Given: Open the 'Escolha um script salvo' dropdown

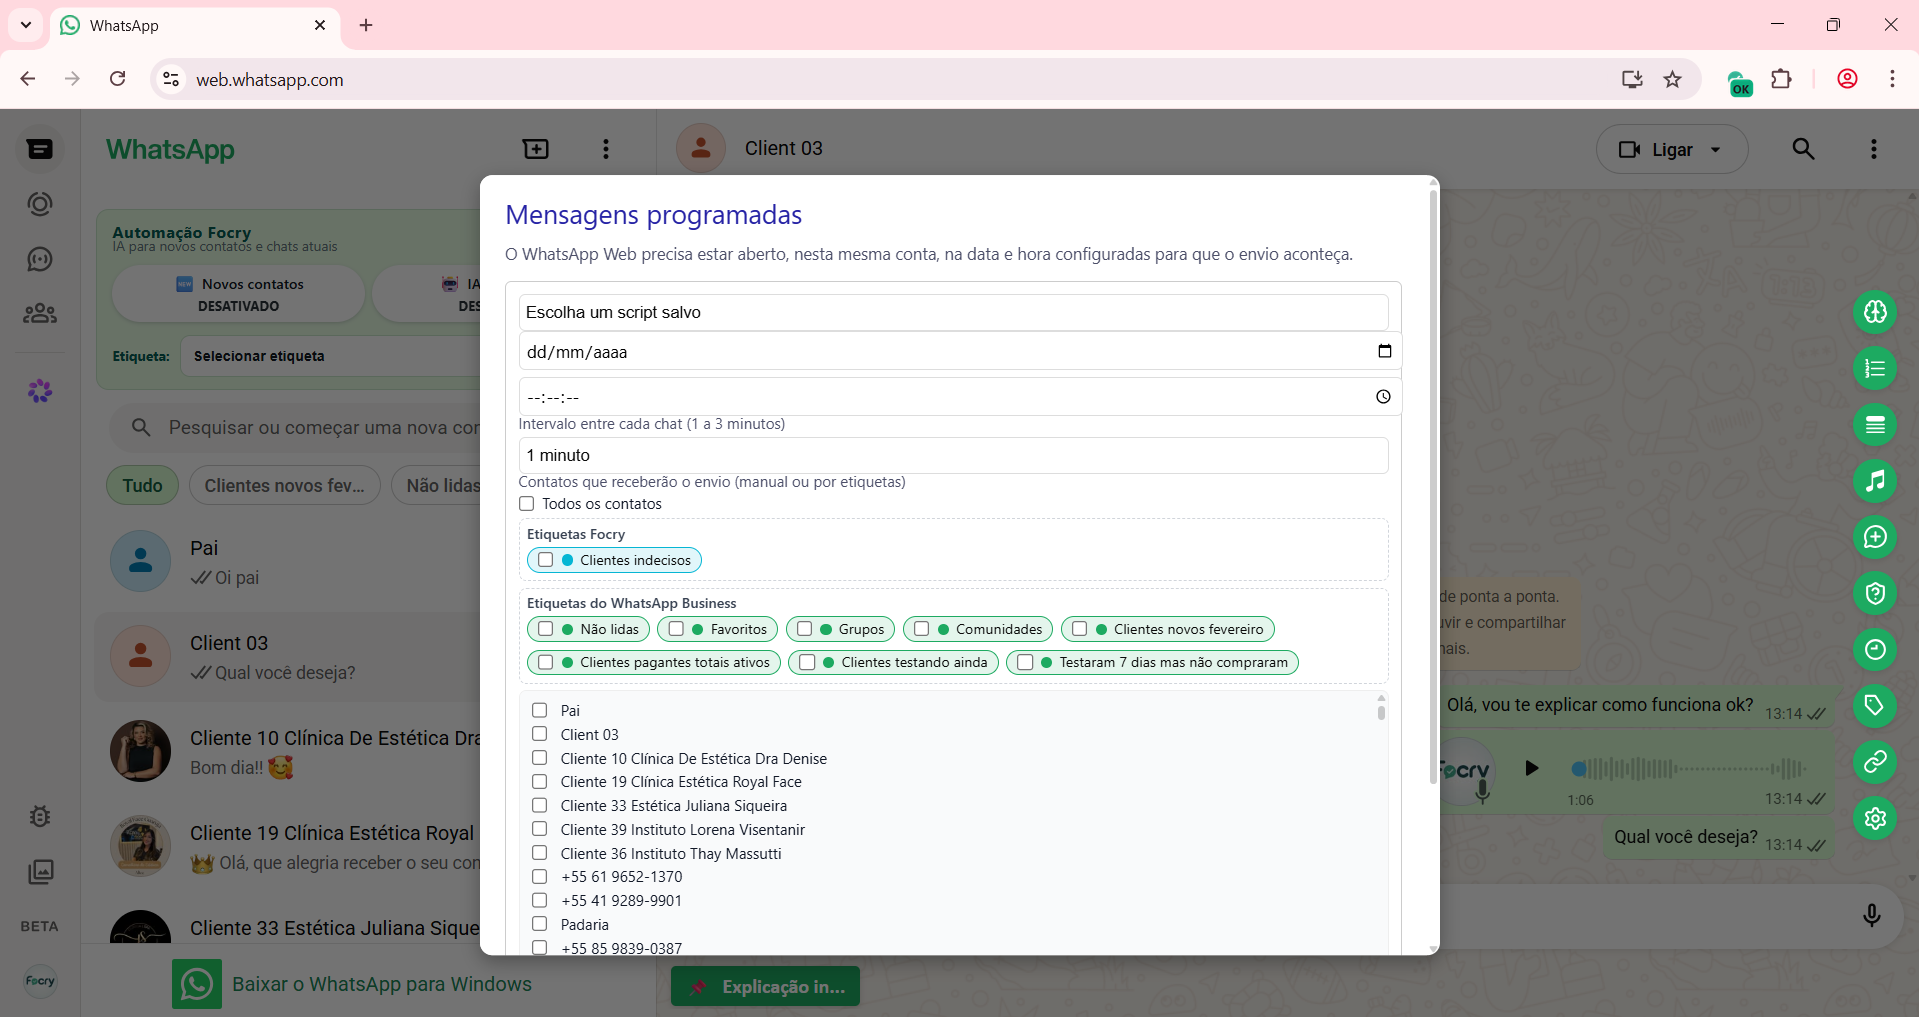Looking at the screenshot, I should coord(952,312).
